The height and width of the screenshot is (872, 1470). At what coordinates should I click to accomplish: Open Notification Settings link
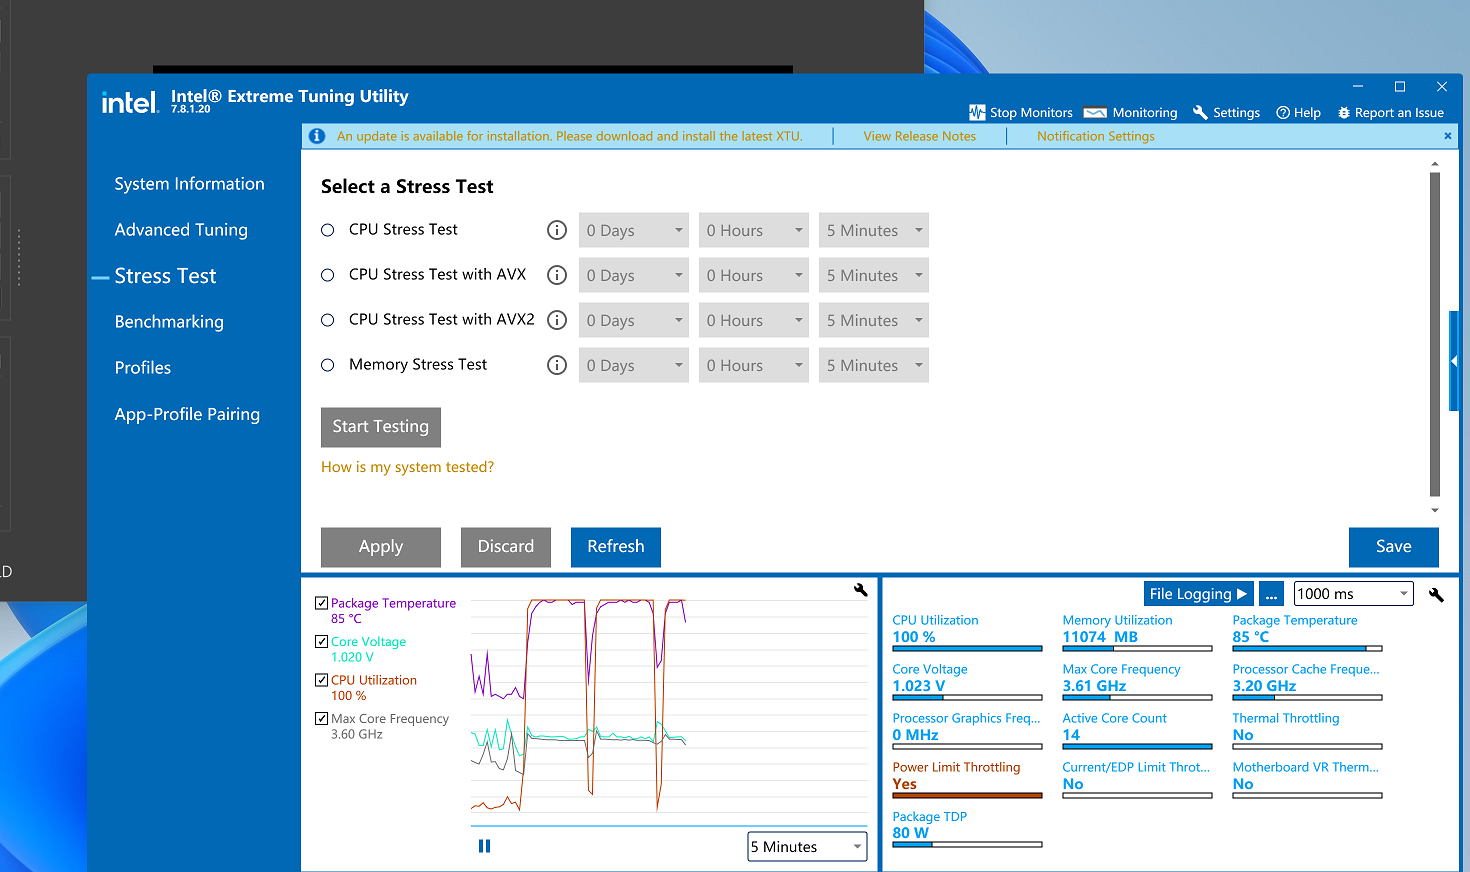[1096, 136]
